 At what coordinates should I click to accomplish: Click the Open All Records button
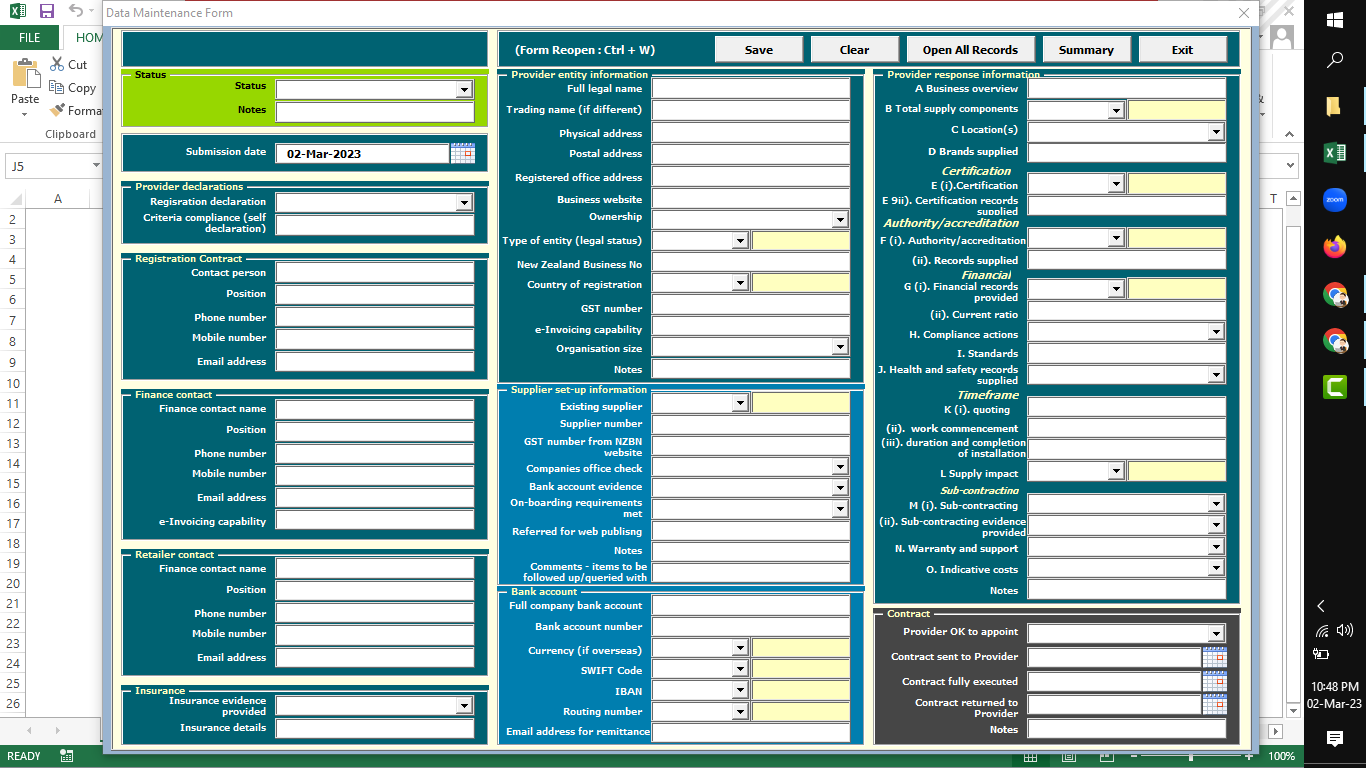pyautogui.click(x=969, y=50)
